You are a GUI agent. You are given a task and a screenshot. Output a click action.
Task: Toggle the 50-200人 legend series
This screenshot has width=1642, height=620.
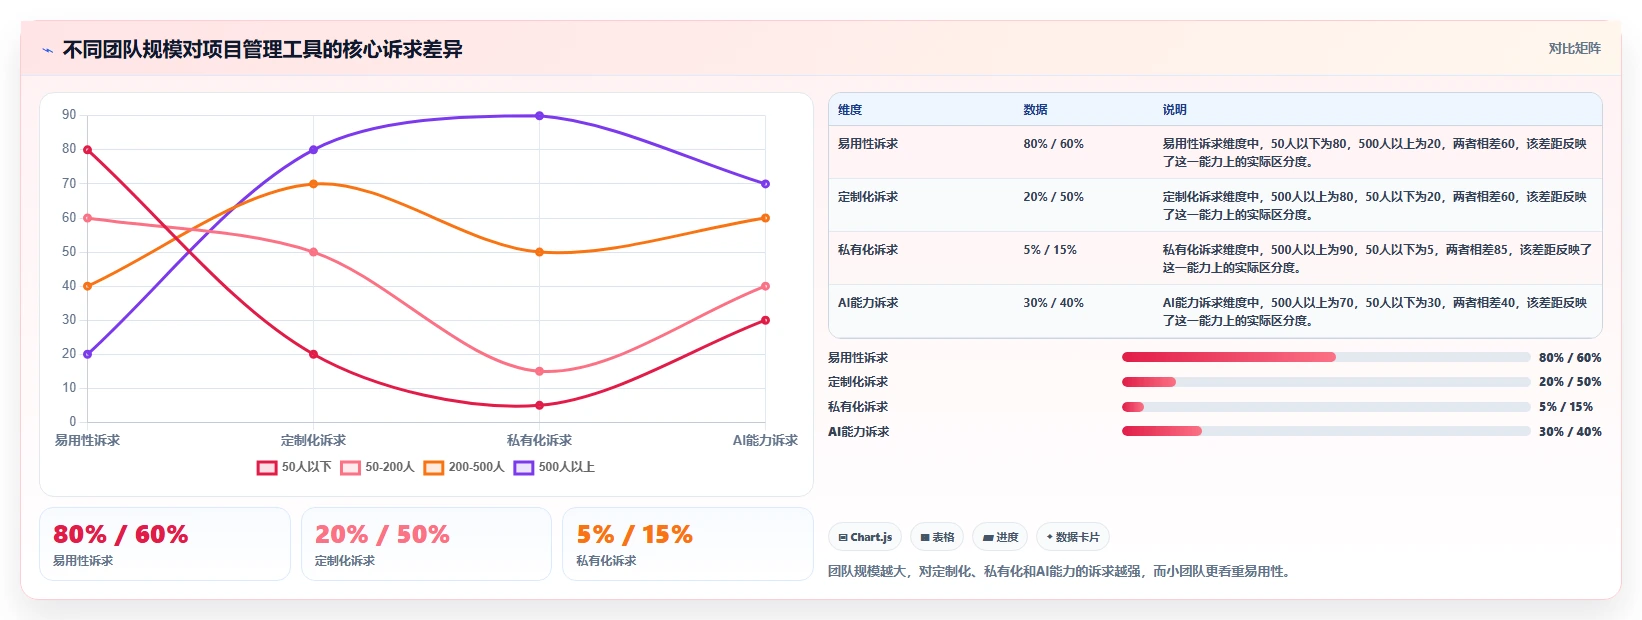[x=377, y=467]
